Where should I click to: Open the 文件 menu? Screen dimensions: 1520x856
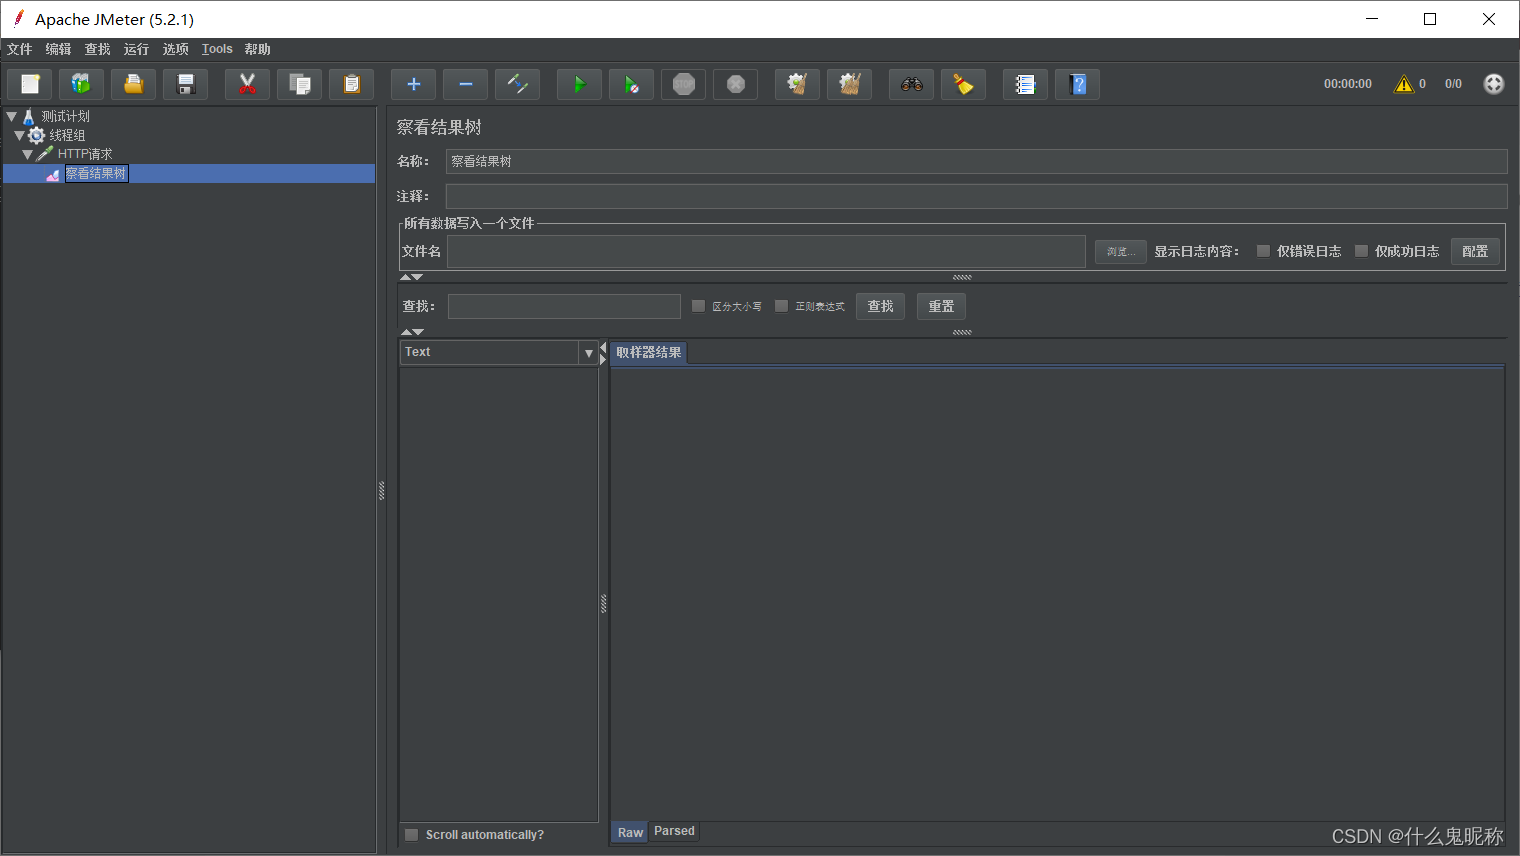[19, 49]
